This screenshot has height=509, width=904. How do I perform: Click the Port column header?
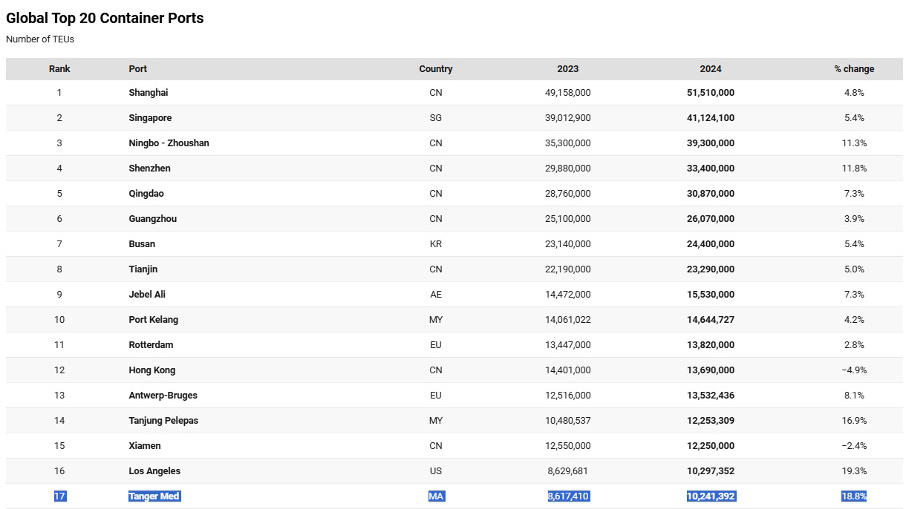[138, 69]
